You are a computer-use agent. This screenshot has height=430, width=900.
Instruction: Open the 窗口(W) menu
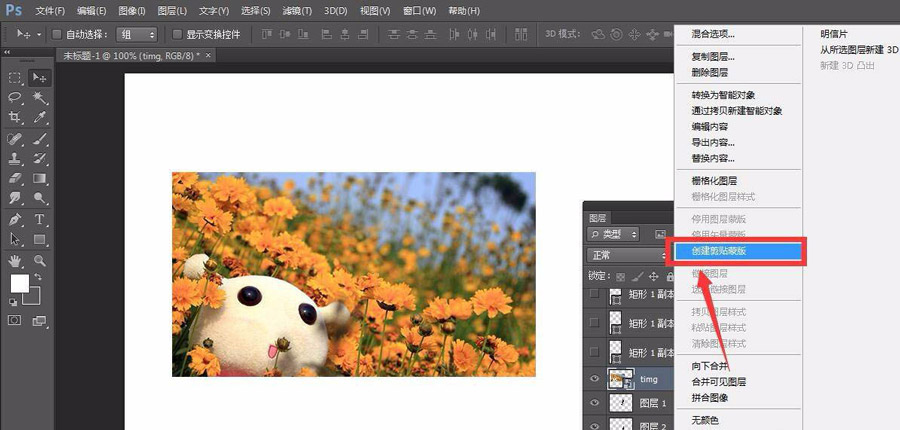pos(419,11)
